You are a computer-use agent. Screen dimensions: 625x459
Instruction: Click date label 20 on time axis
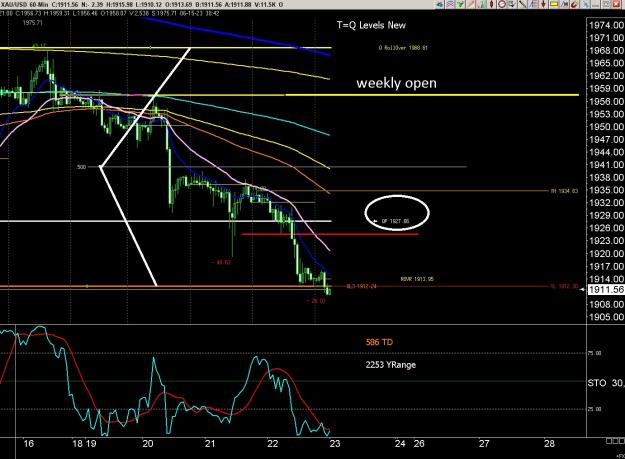(x=148, y=443)
